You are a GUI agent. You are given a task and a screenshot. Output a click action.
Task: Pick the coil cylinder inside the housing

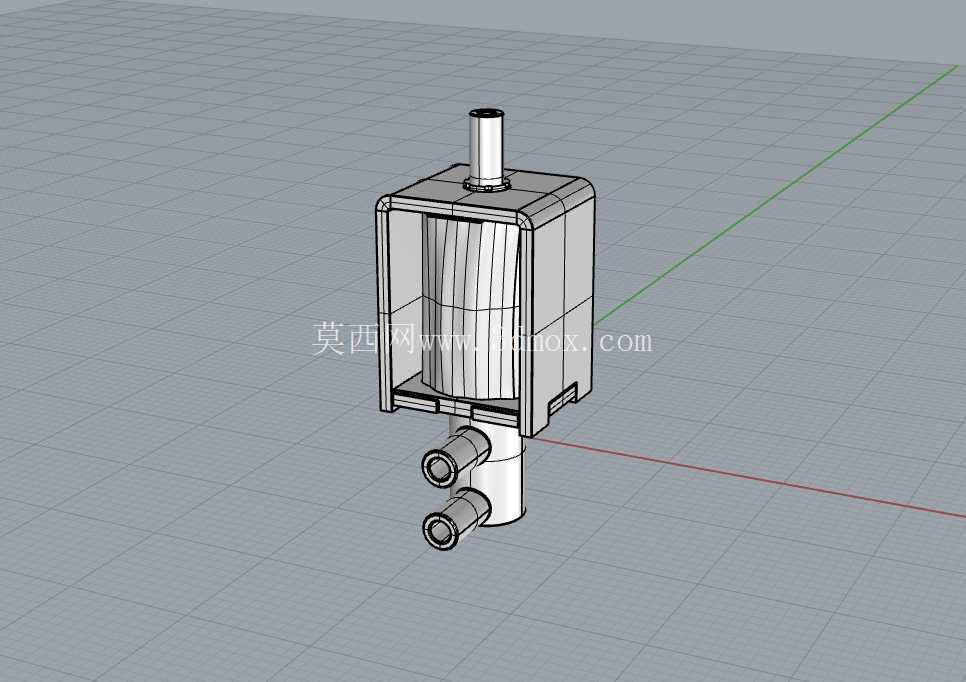point(471,307)
